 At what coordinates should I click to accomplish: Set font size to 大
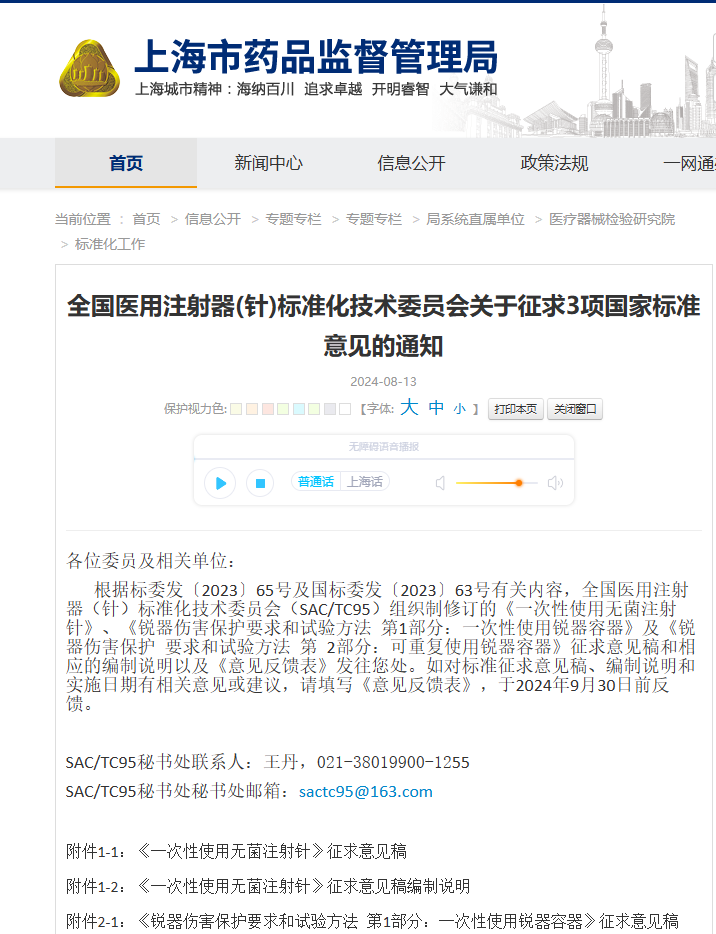point(409,408)
